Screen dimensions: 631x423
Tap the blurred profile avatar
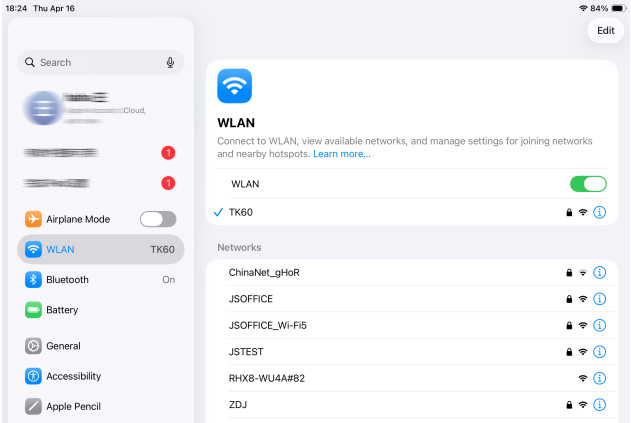(43, 108)
